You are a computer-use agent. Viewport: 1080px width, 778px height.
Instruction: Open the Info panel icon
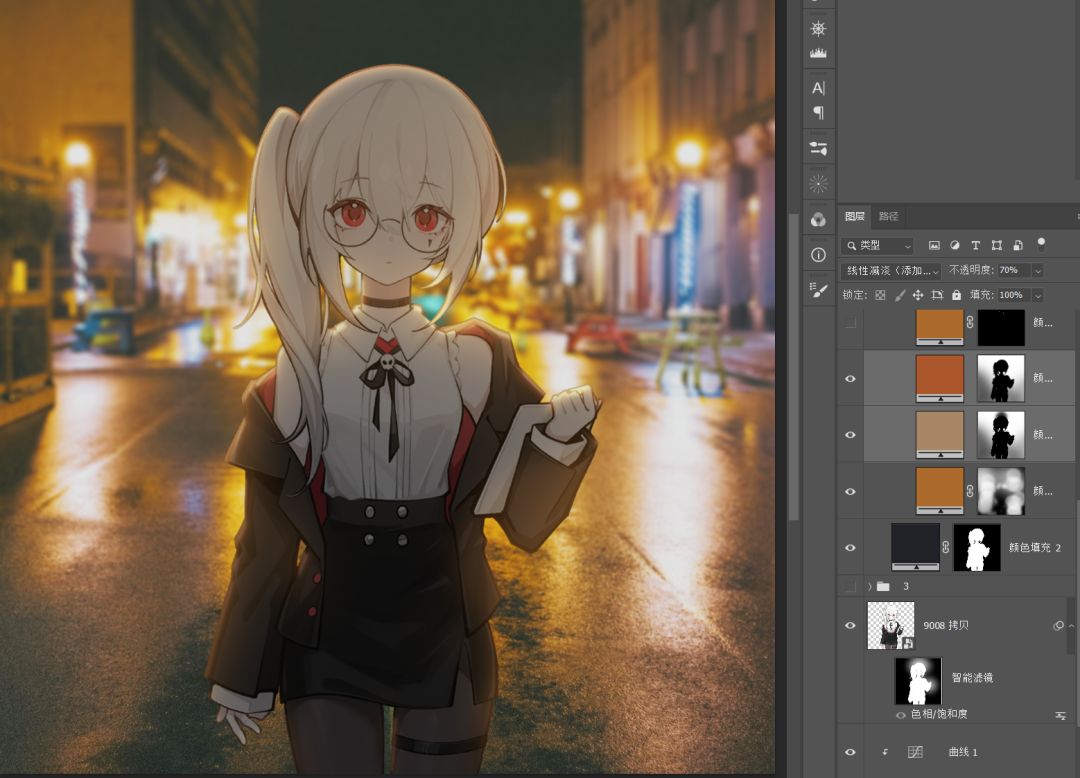818,255
